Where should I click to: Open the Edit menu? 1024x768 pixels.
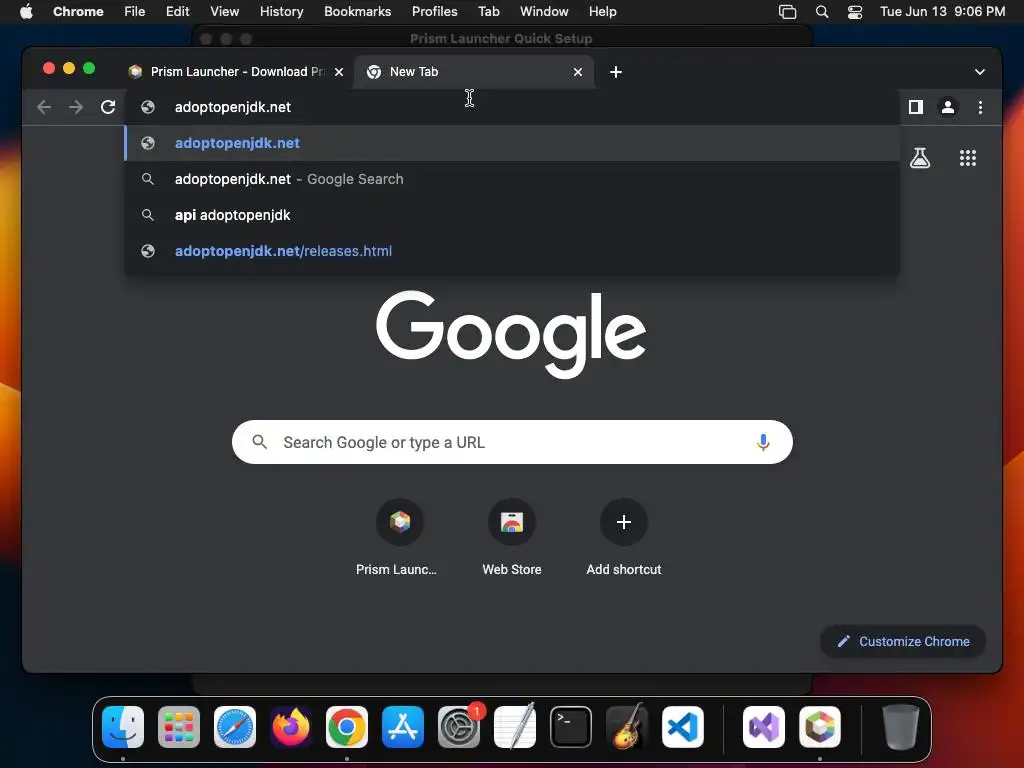177,12
